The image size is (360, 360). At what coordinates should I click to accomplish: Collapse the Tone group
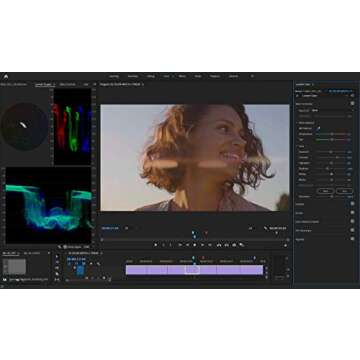(297, 146)
